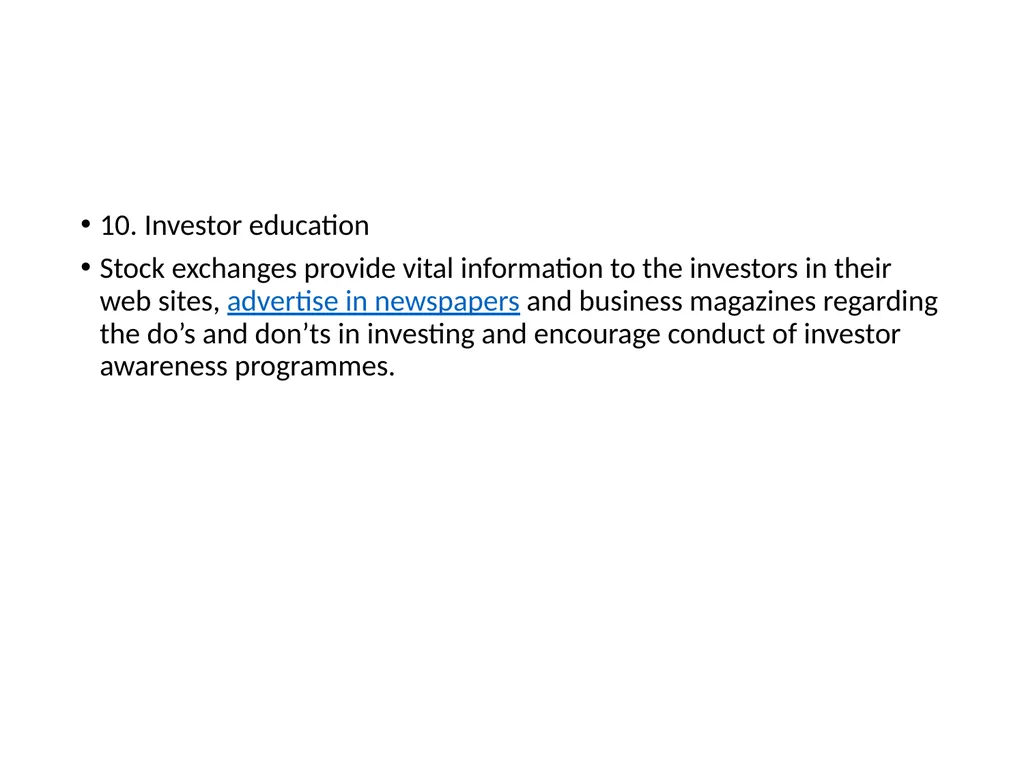Click the bullet before "Stock exchanges provide"
Viewport: 1024px width, 768px height.
click(x=86, y=267)
